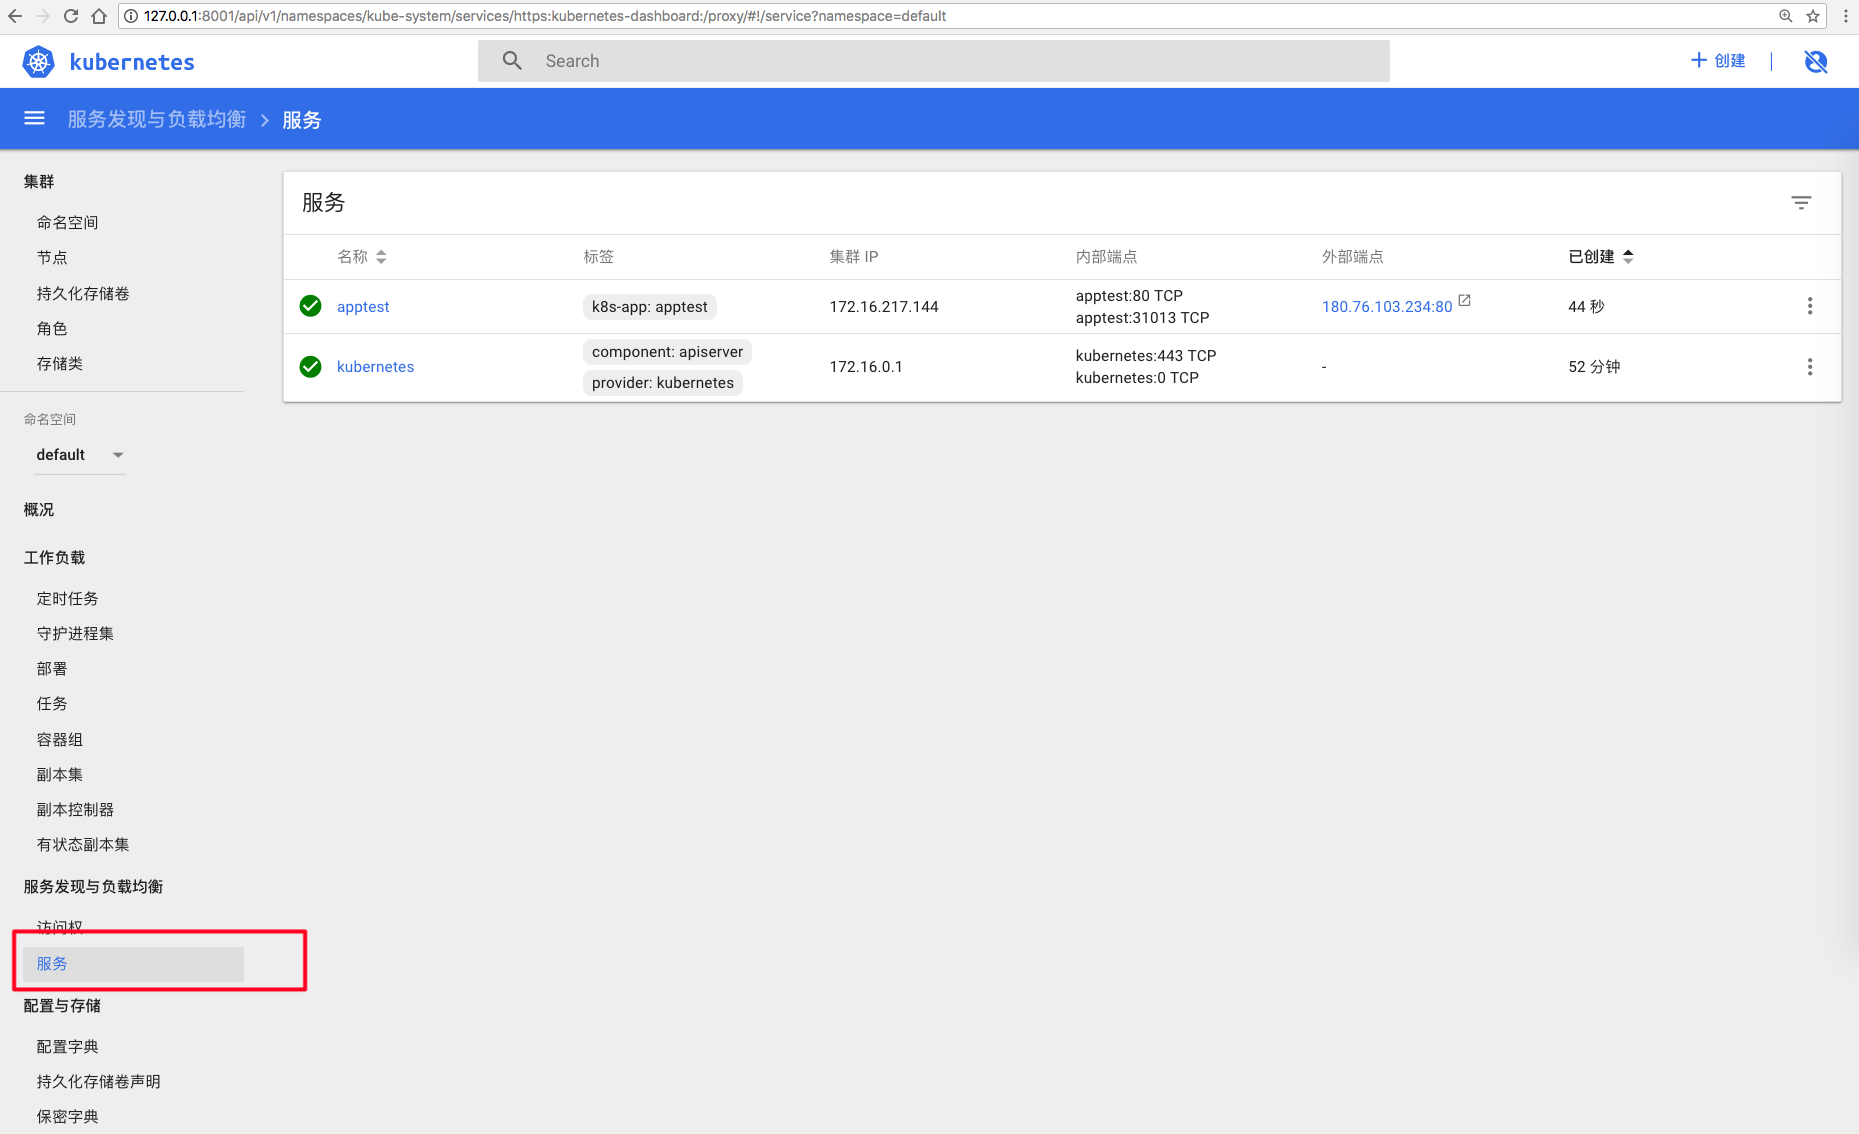Open the browser three-dot menu

1845,16
